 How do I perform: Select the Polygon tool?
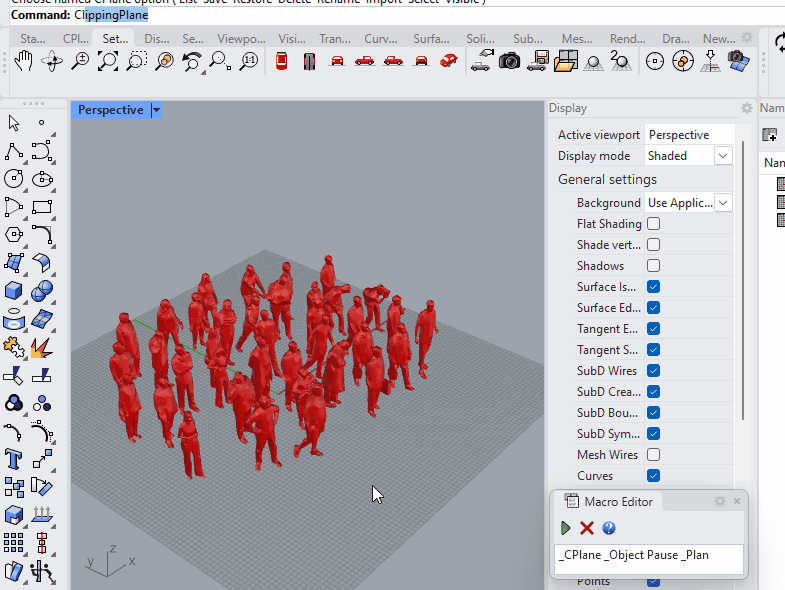pyautogui.click(x=14, y=234)
